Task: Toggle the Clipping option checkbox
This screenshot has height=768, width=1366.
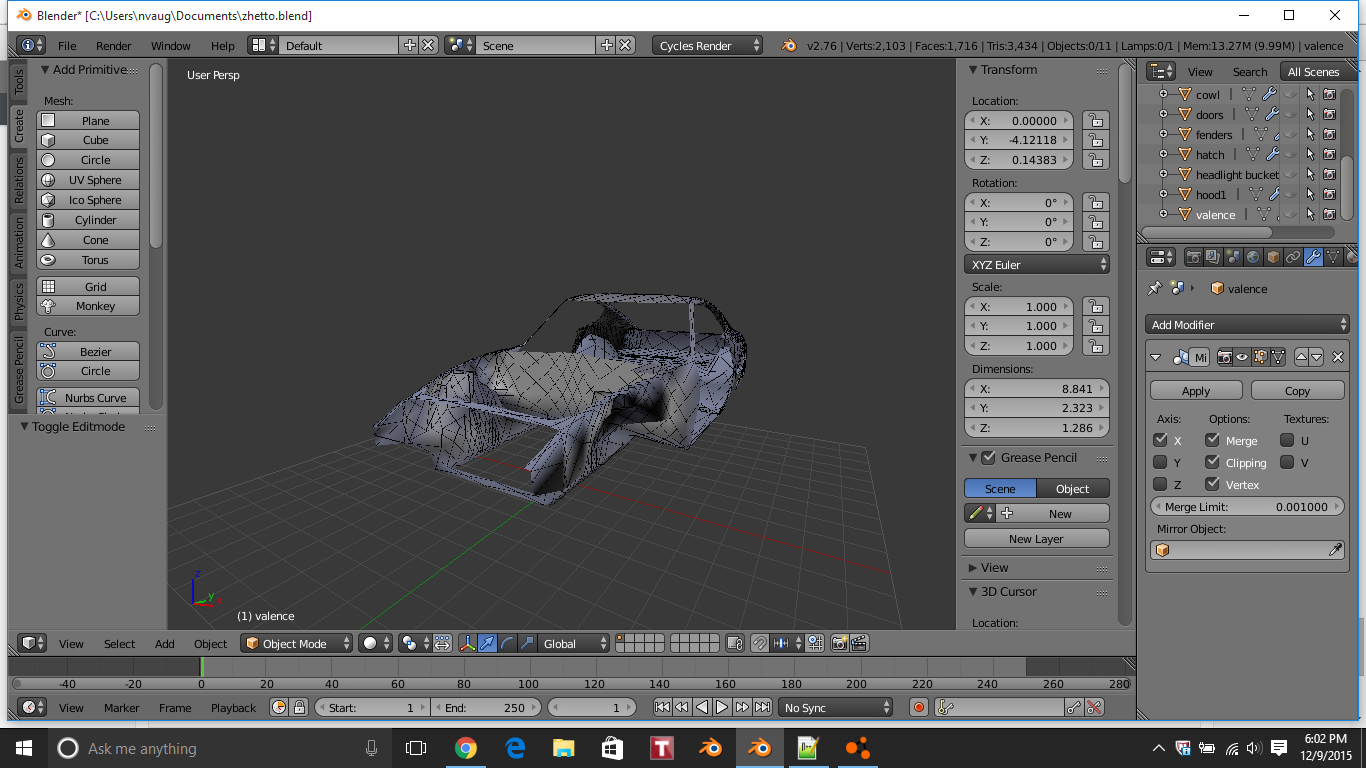Action: 1213,462
